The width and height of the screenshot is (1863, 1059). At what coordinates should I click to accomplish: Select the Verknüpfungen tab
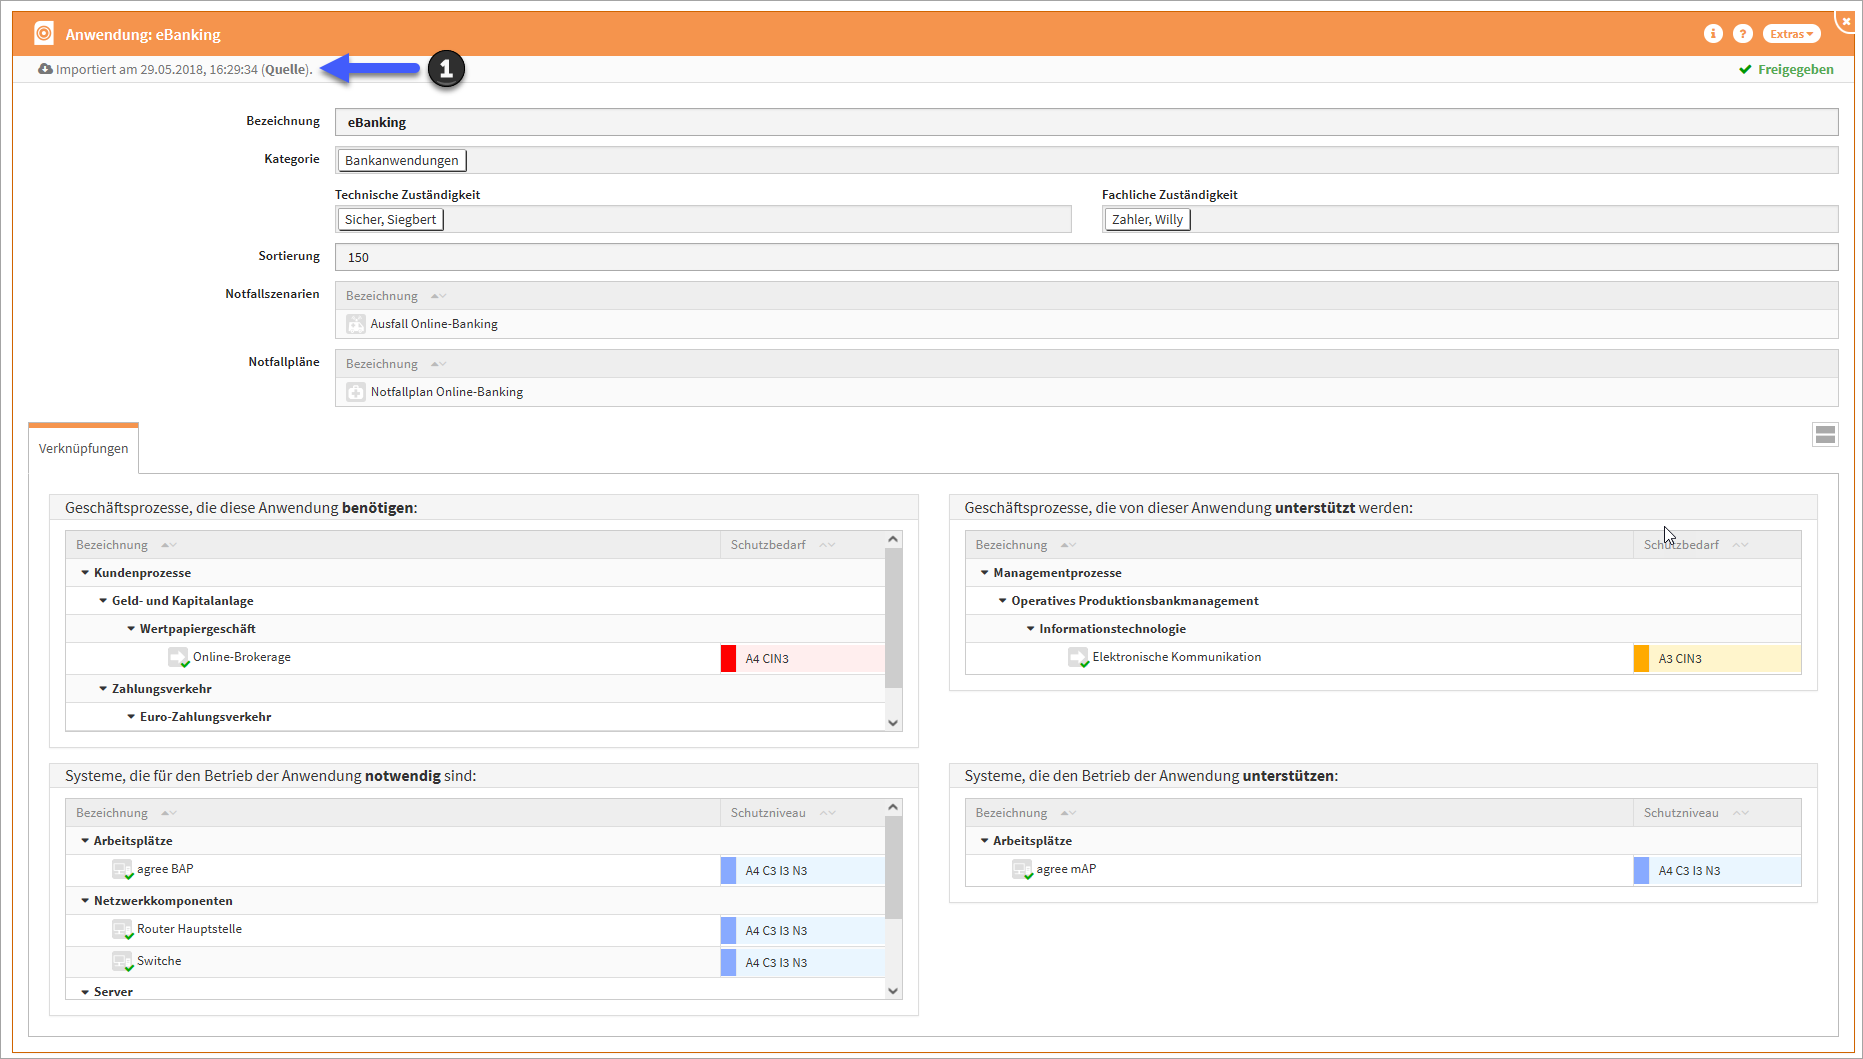tap(84, 448)
